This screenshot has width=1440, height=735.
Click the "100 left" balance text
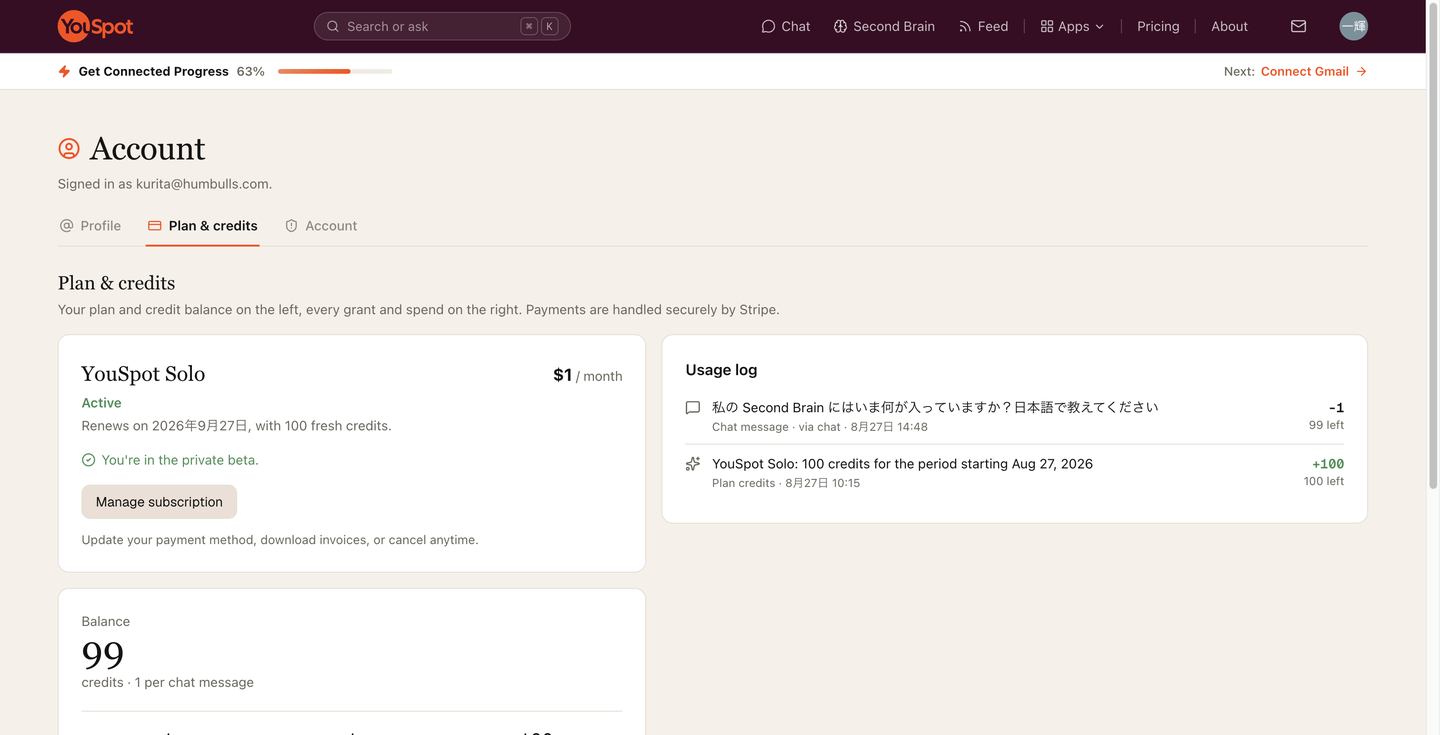(1323, 481)
